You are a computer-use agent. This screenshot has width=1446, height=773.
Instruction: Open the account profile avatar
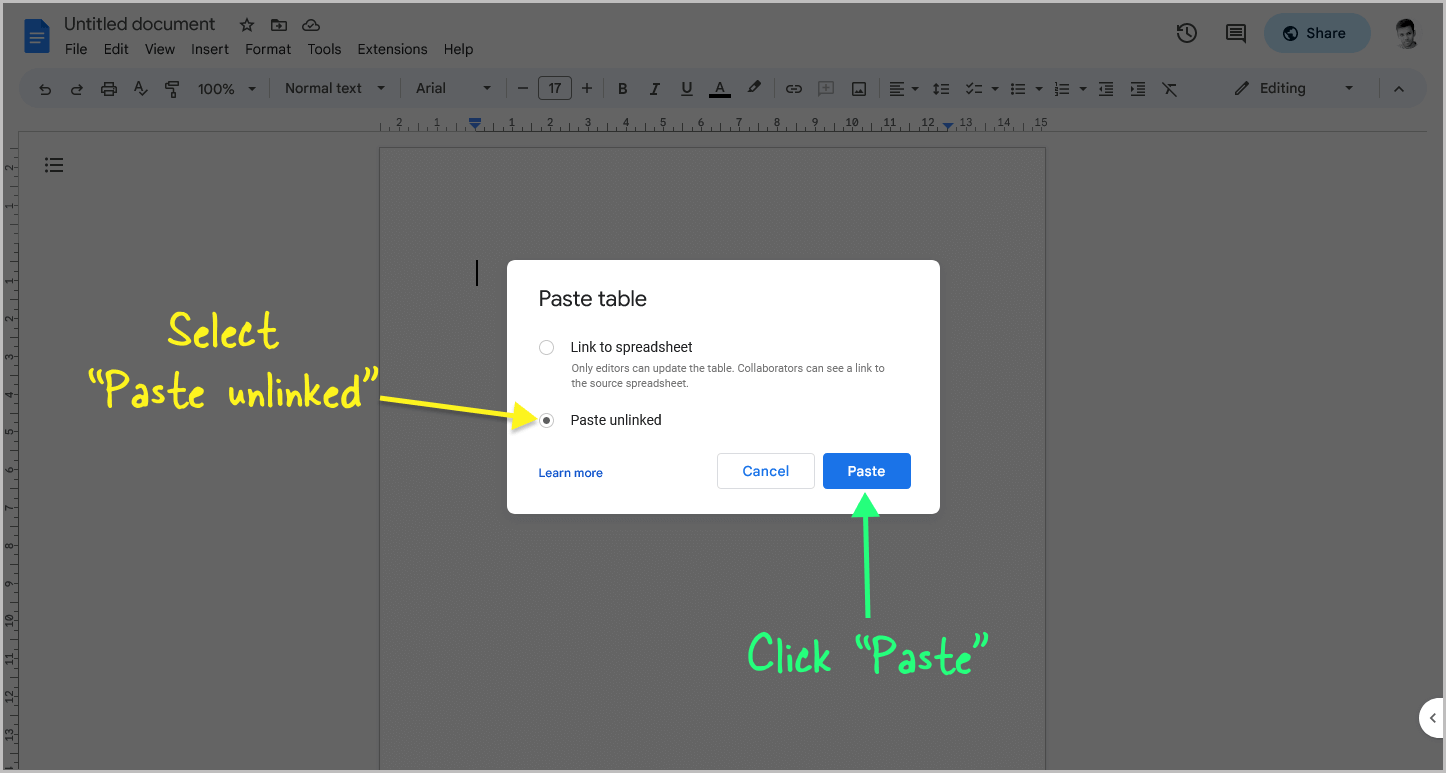coord(1407,33)
